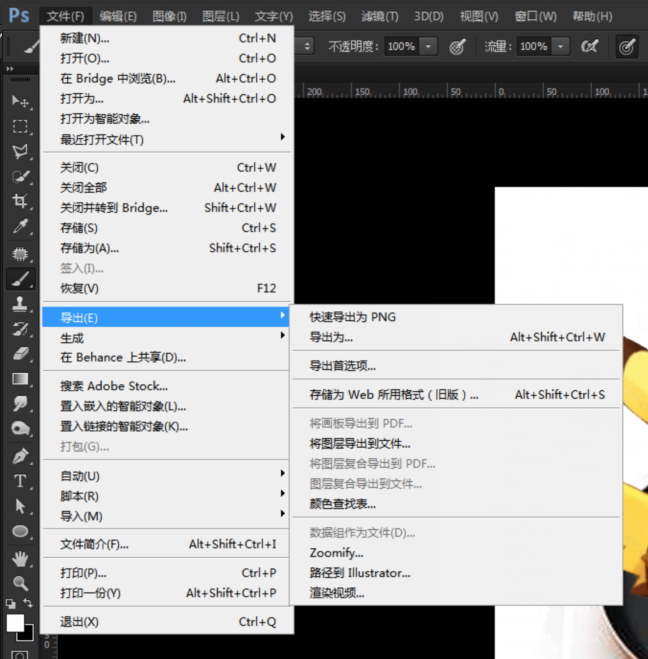Screen dimensions: 648x659
Task: Select the Brush tool in toolbox
Action: tap(20, 279)
